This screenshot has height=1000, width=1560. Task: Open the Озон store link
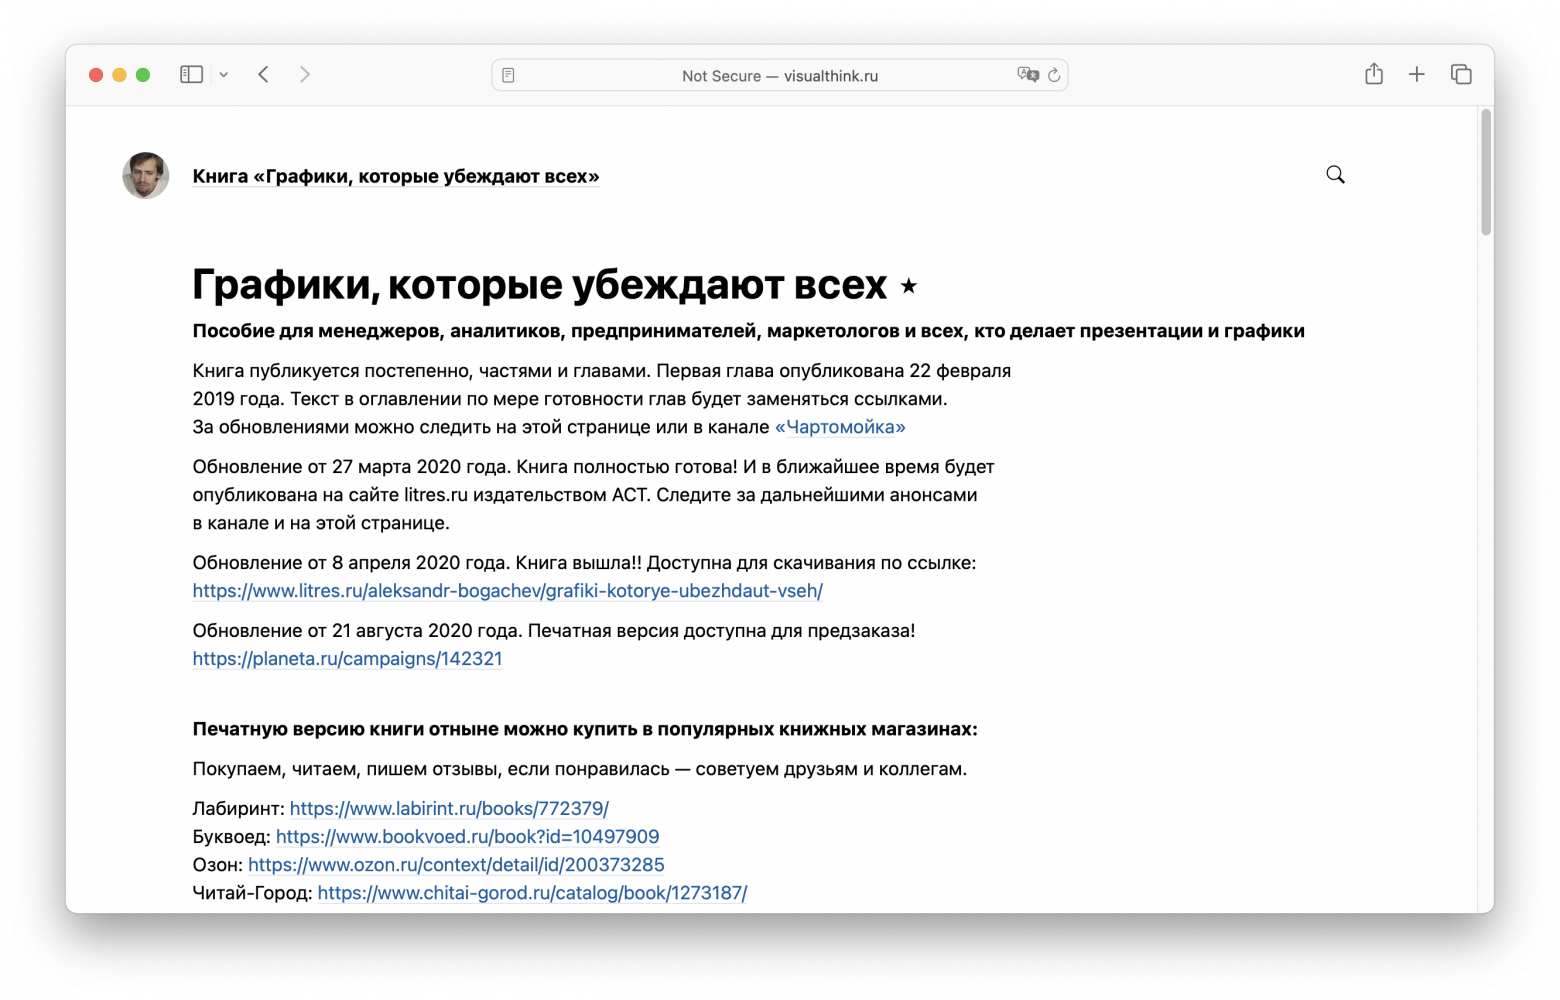(x=456, y=865)
